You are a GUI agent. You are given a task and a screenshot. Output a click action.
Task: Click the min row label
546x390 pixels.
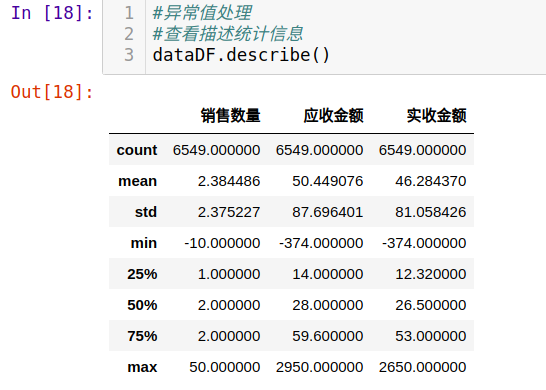(x=144, y=243)
